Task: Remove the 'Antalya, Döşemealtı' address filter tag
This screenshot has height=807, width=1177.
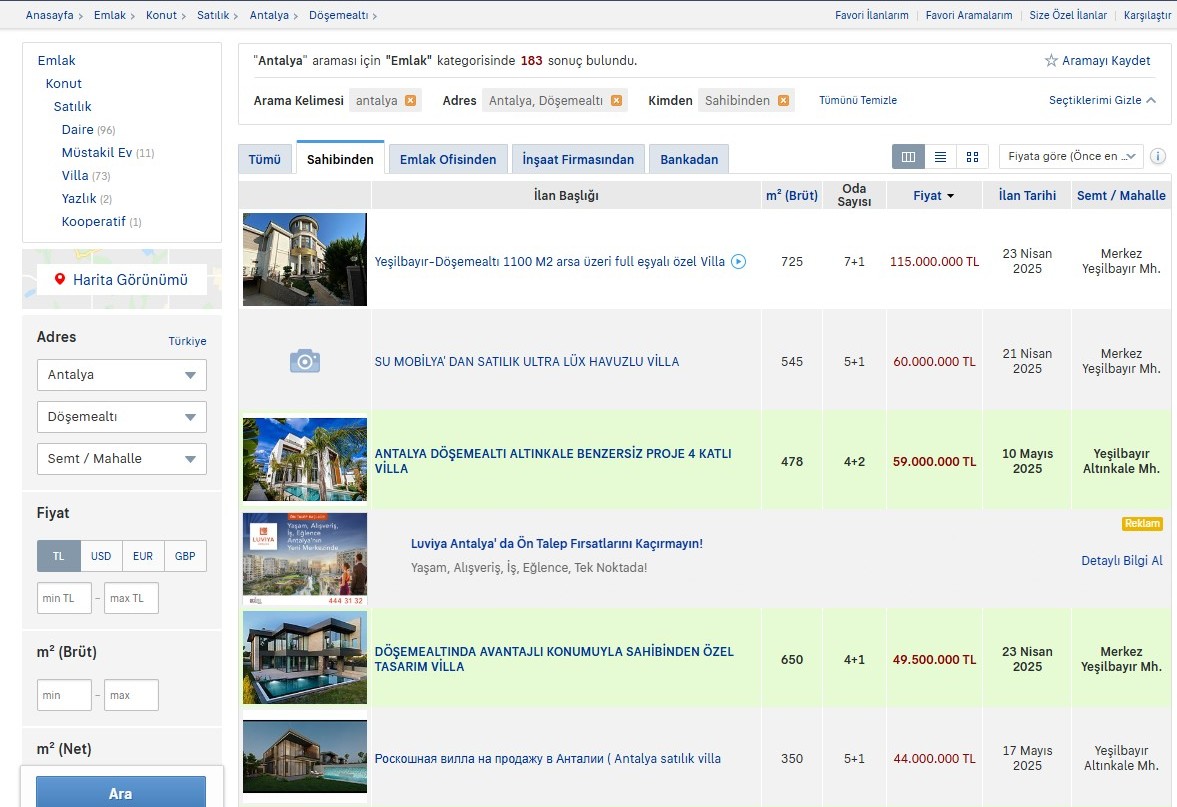Action: tap(616, 101)
